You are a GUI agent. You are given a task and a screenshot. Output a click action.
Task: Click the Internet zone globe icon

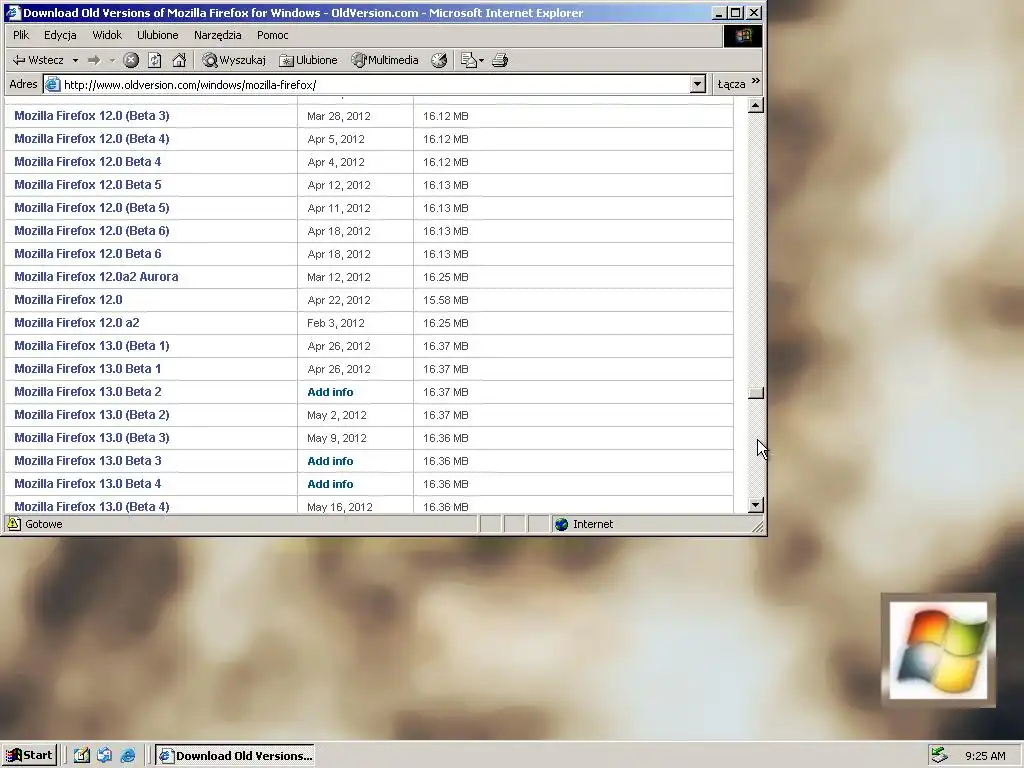coord(561,524)
